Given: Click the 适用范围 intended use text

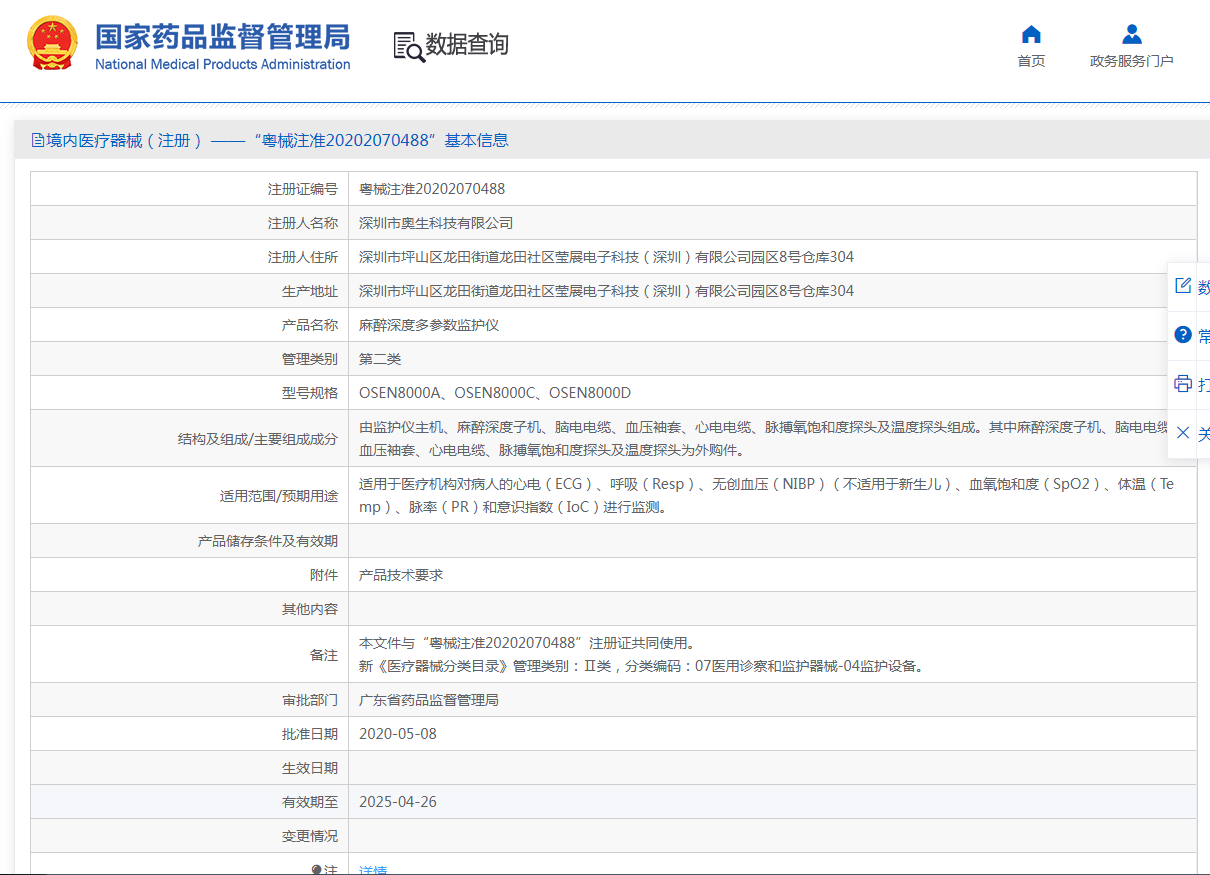Looking at the screenshot, I should coord(768,495).
